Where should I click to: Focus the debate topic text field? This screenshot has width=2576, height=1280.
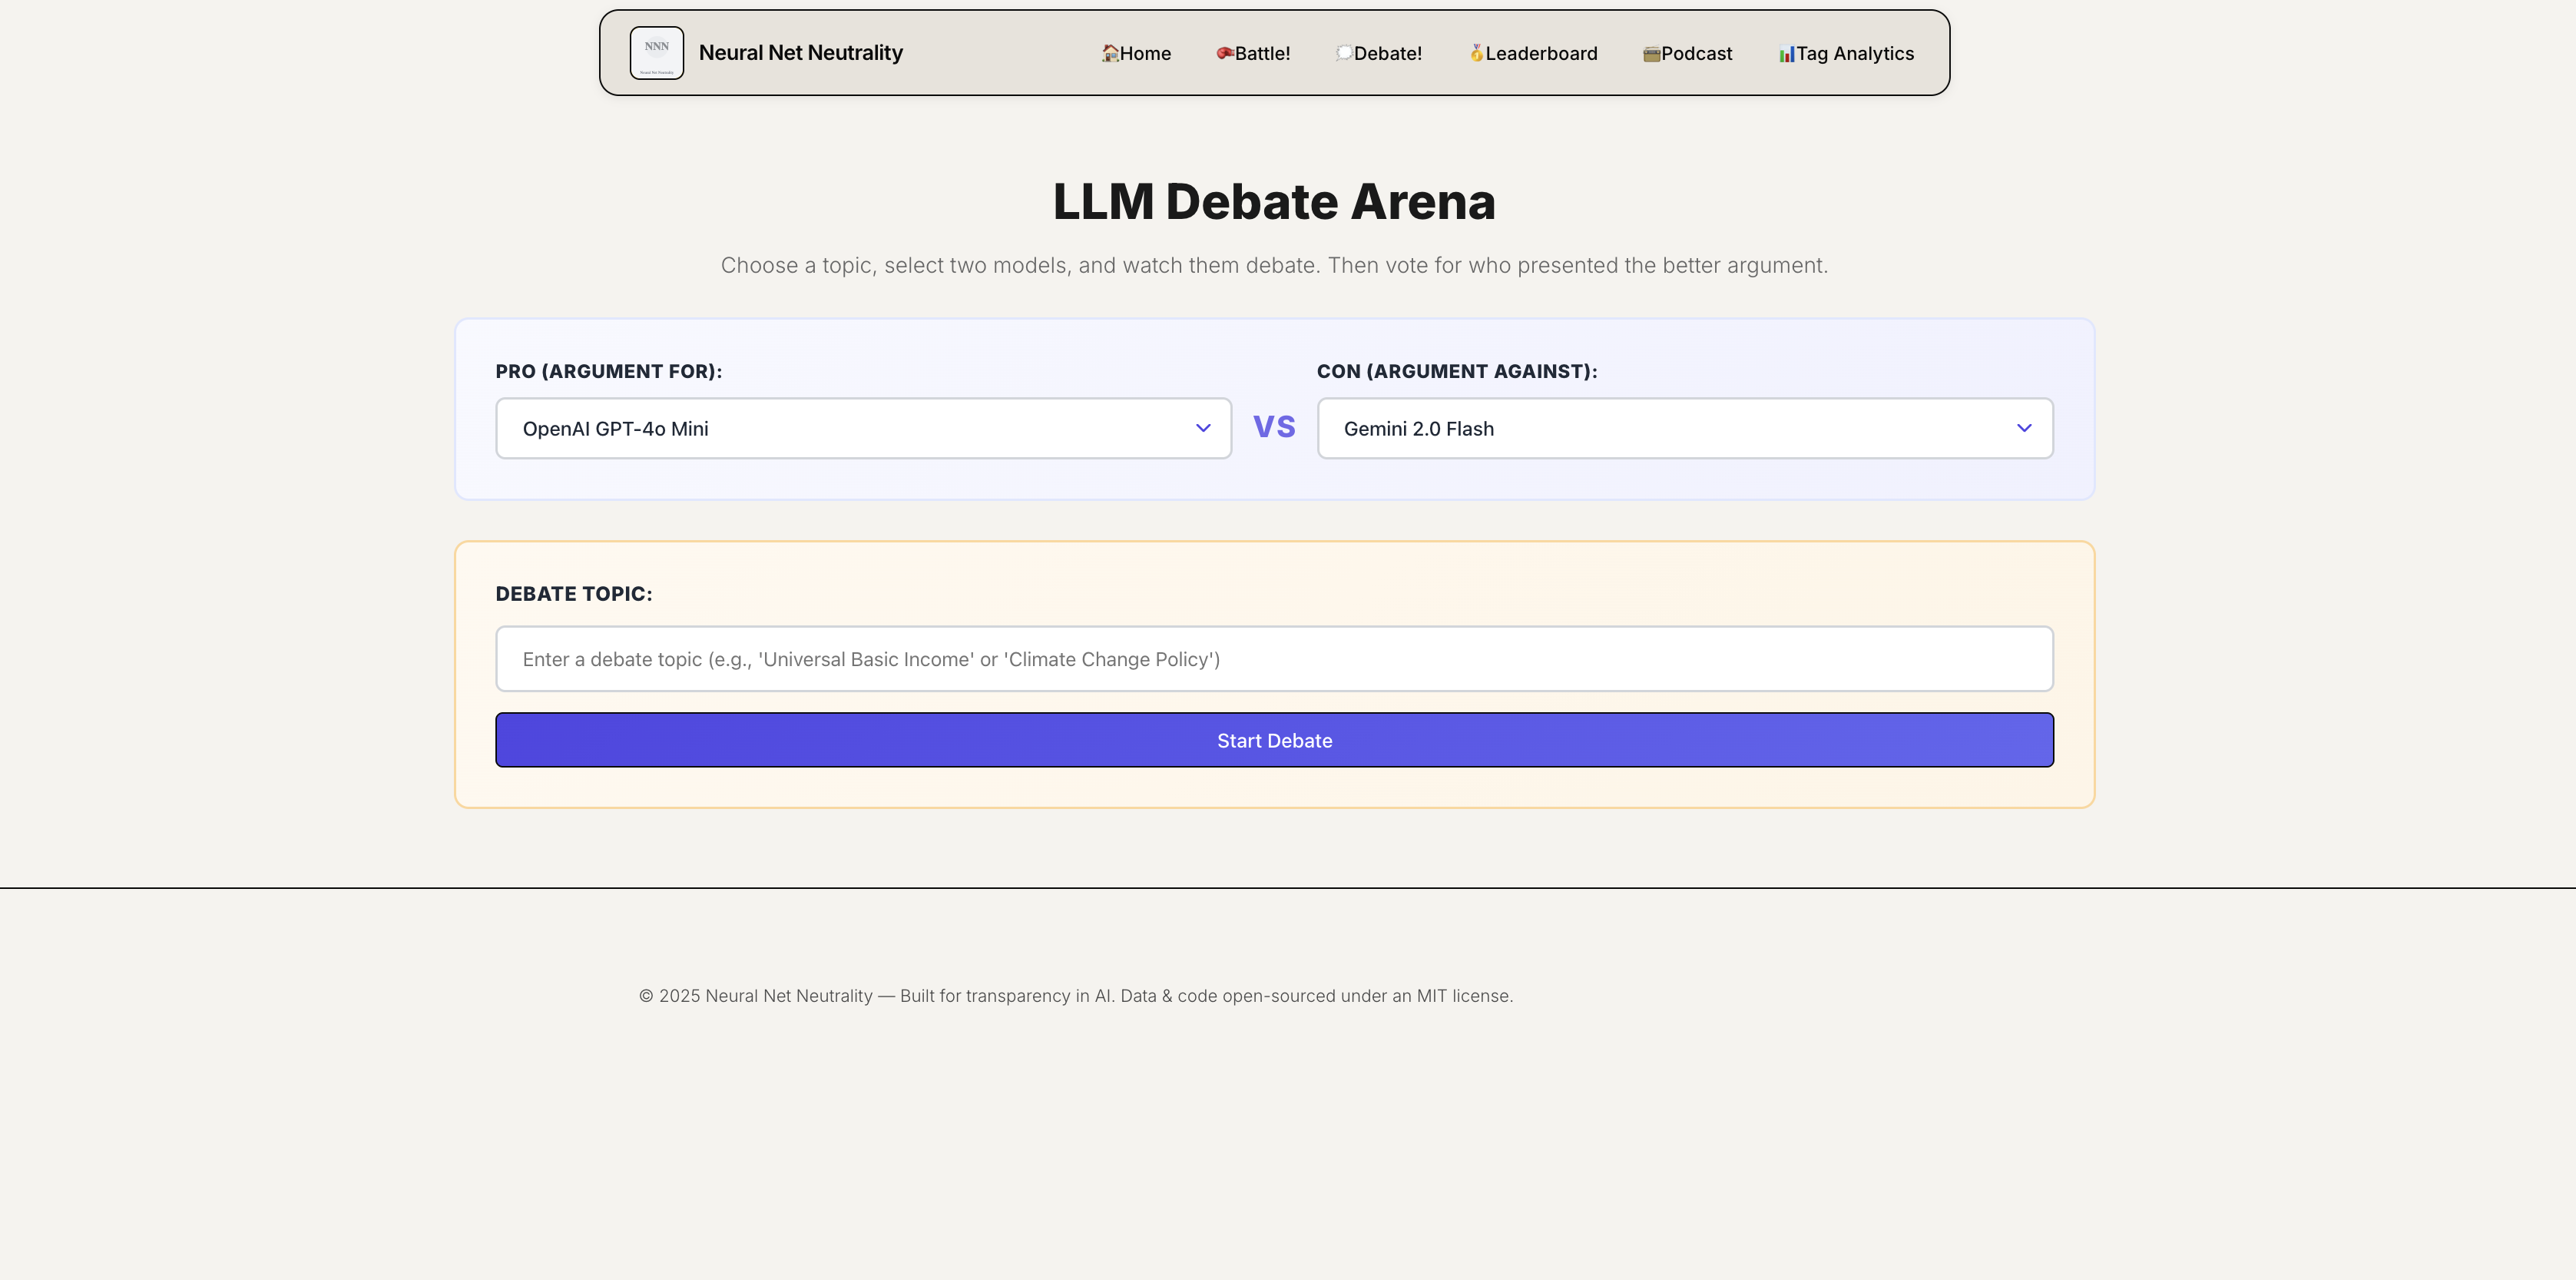pos(1274,659)
